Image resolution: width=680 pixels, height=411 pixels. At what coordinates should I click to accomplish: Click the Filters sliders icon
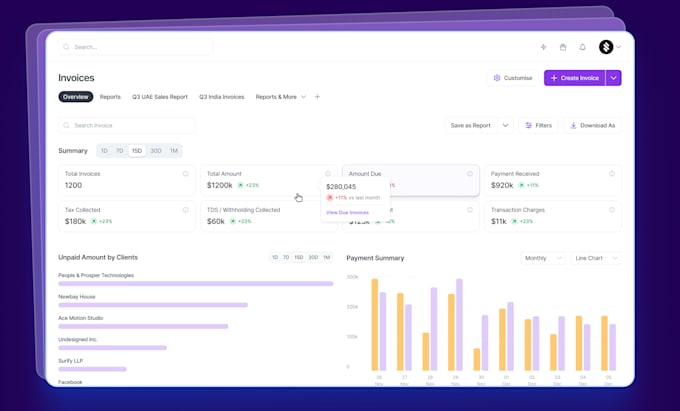pos(528,125)
